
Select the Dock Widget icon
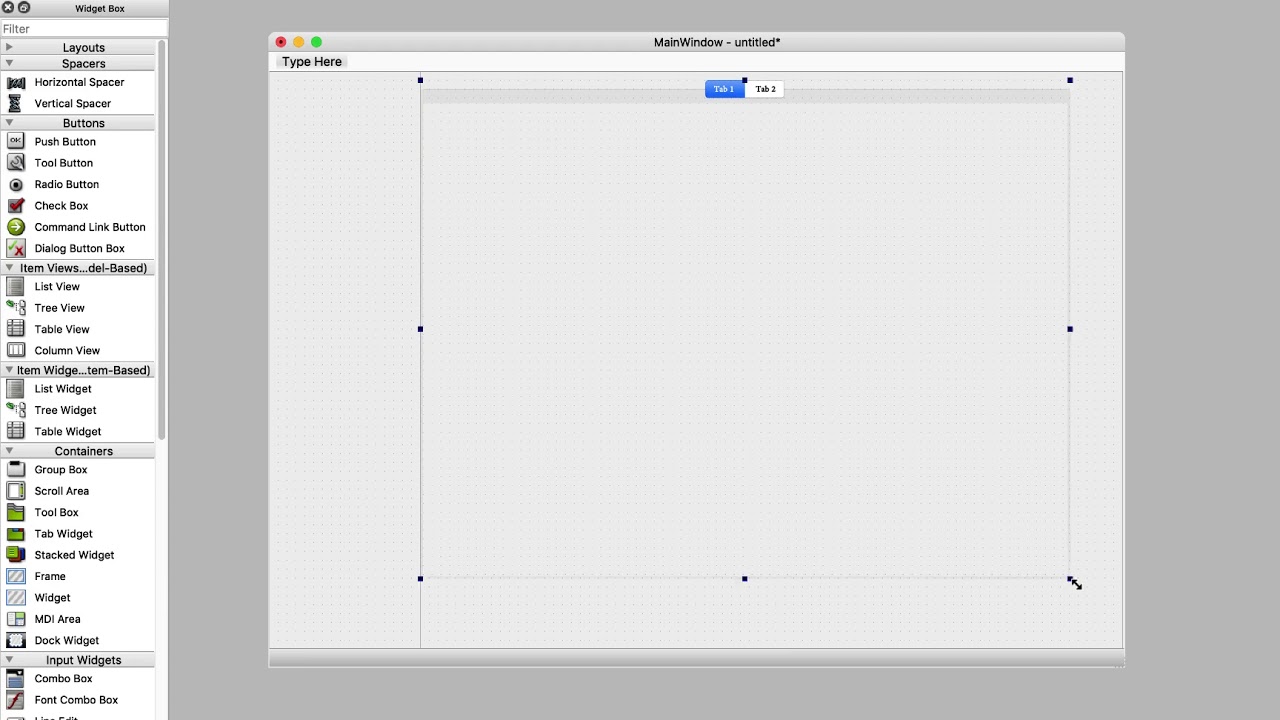pyautogui.click(x=16, y=640)
